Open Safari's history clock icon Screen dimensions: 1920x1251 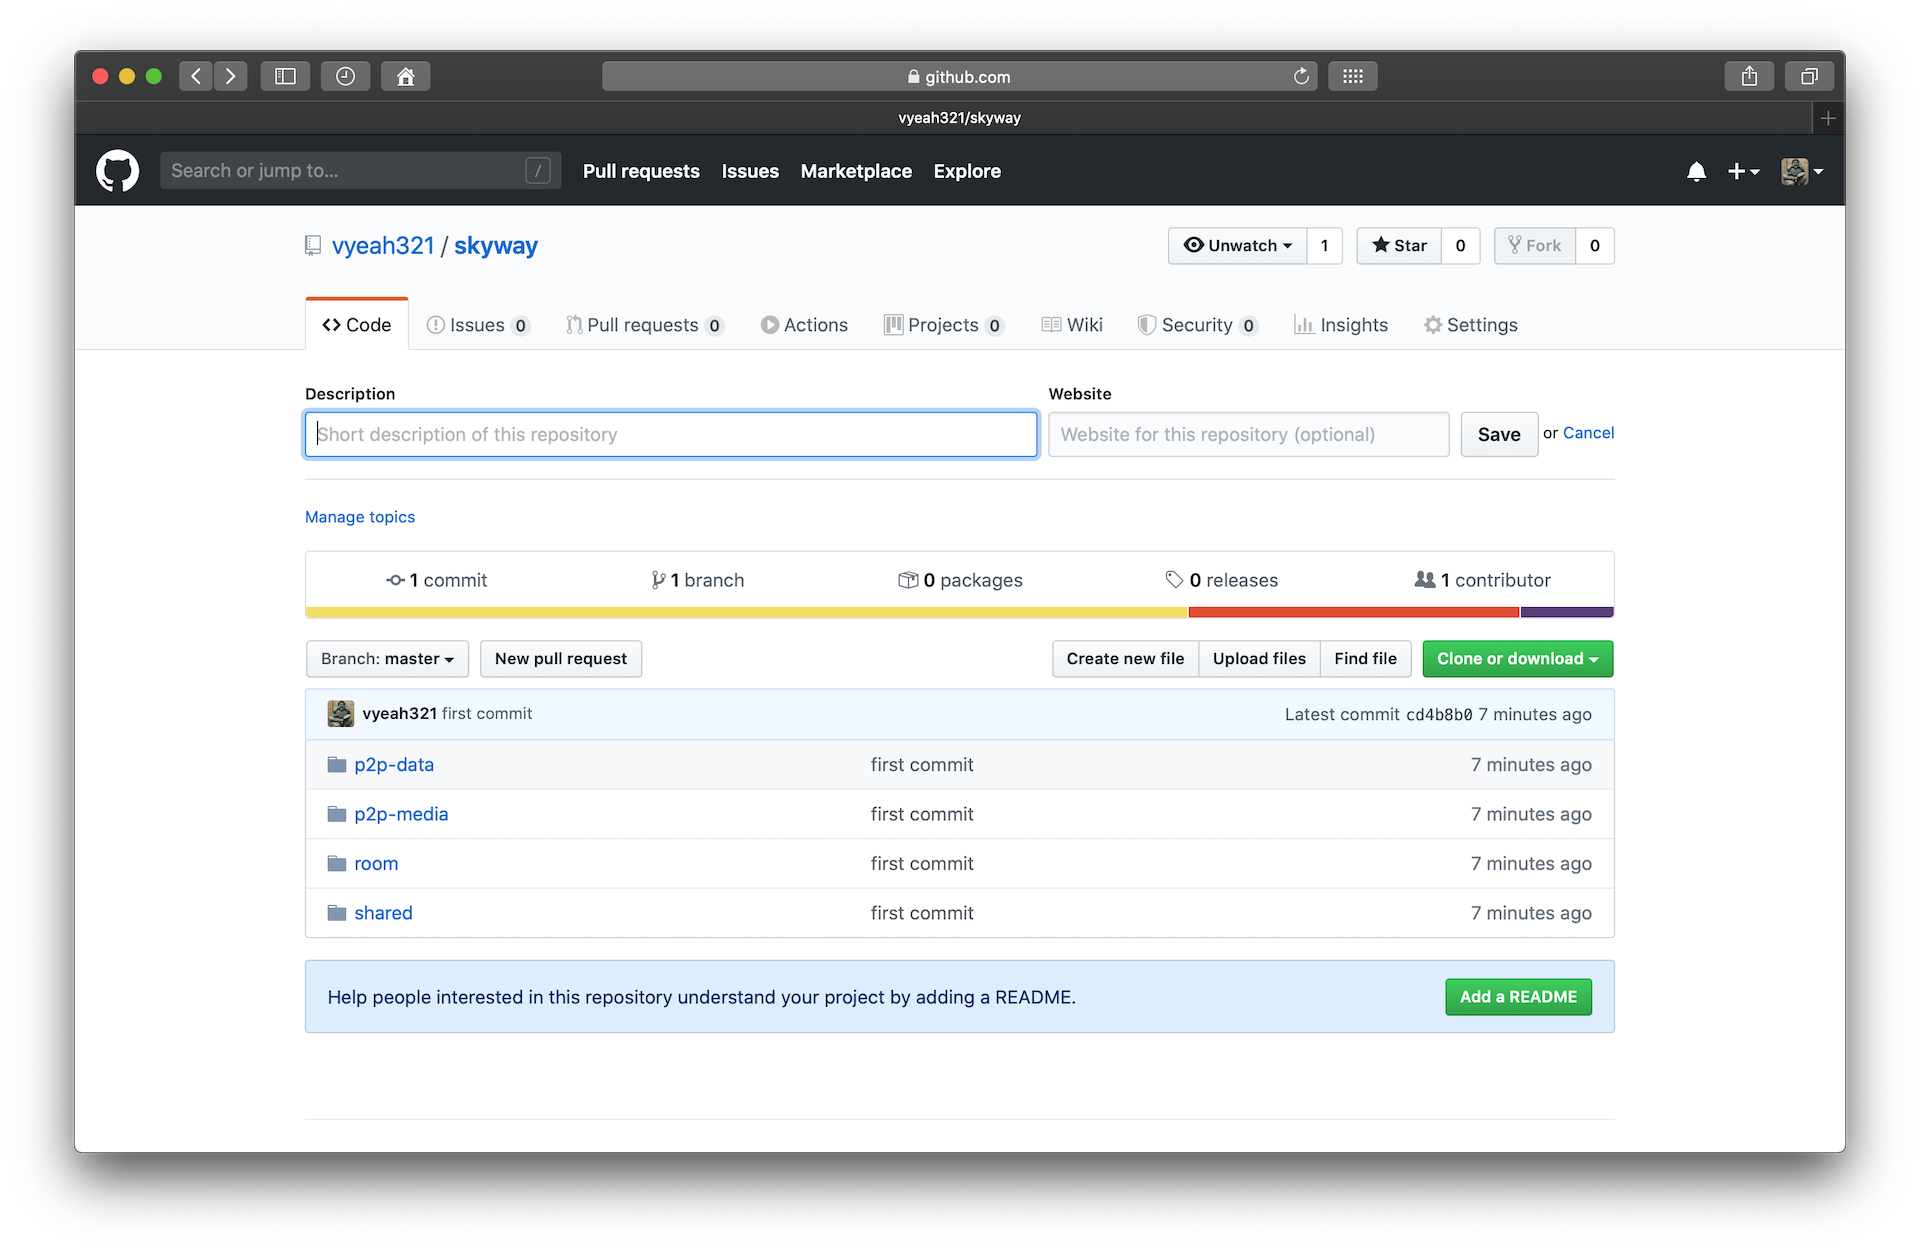(345, 76)
